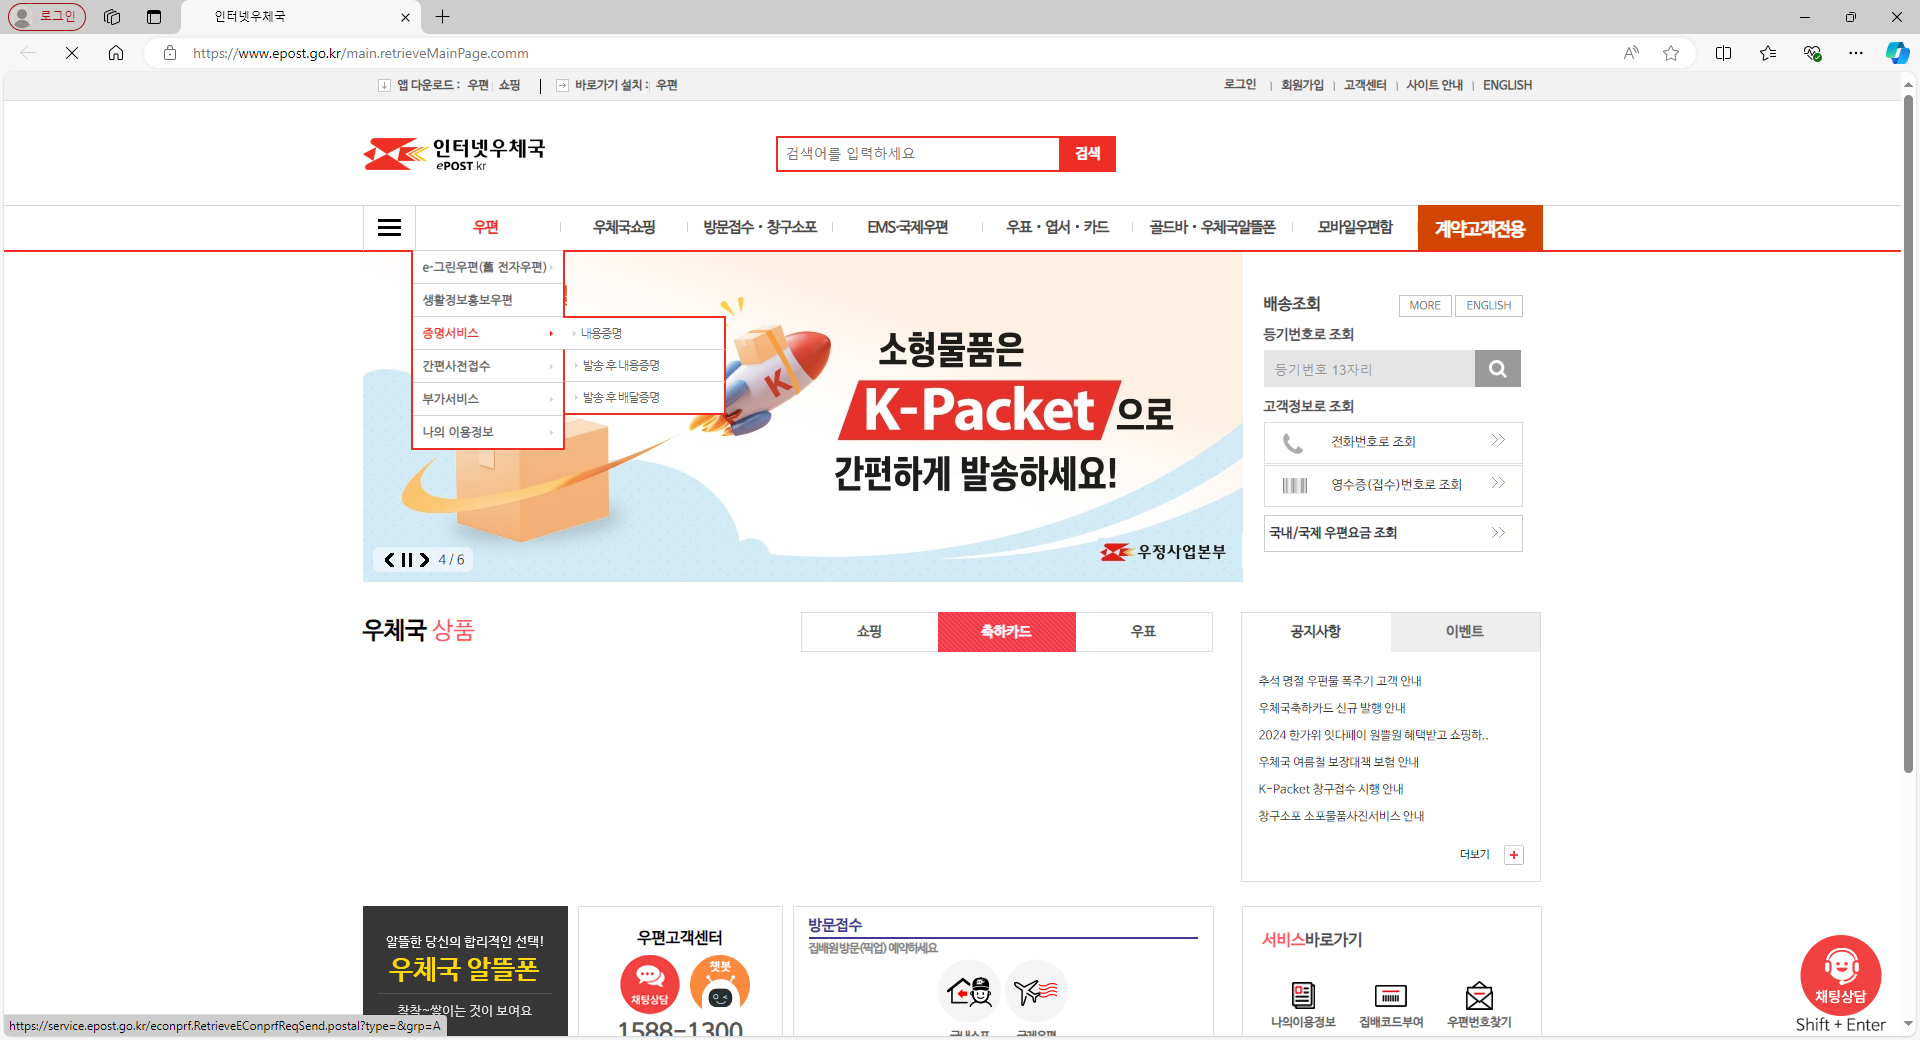Select 발송 후 내용증명 link
This screenshot has width=1920, height=1040.
[x=621, y=366]
